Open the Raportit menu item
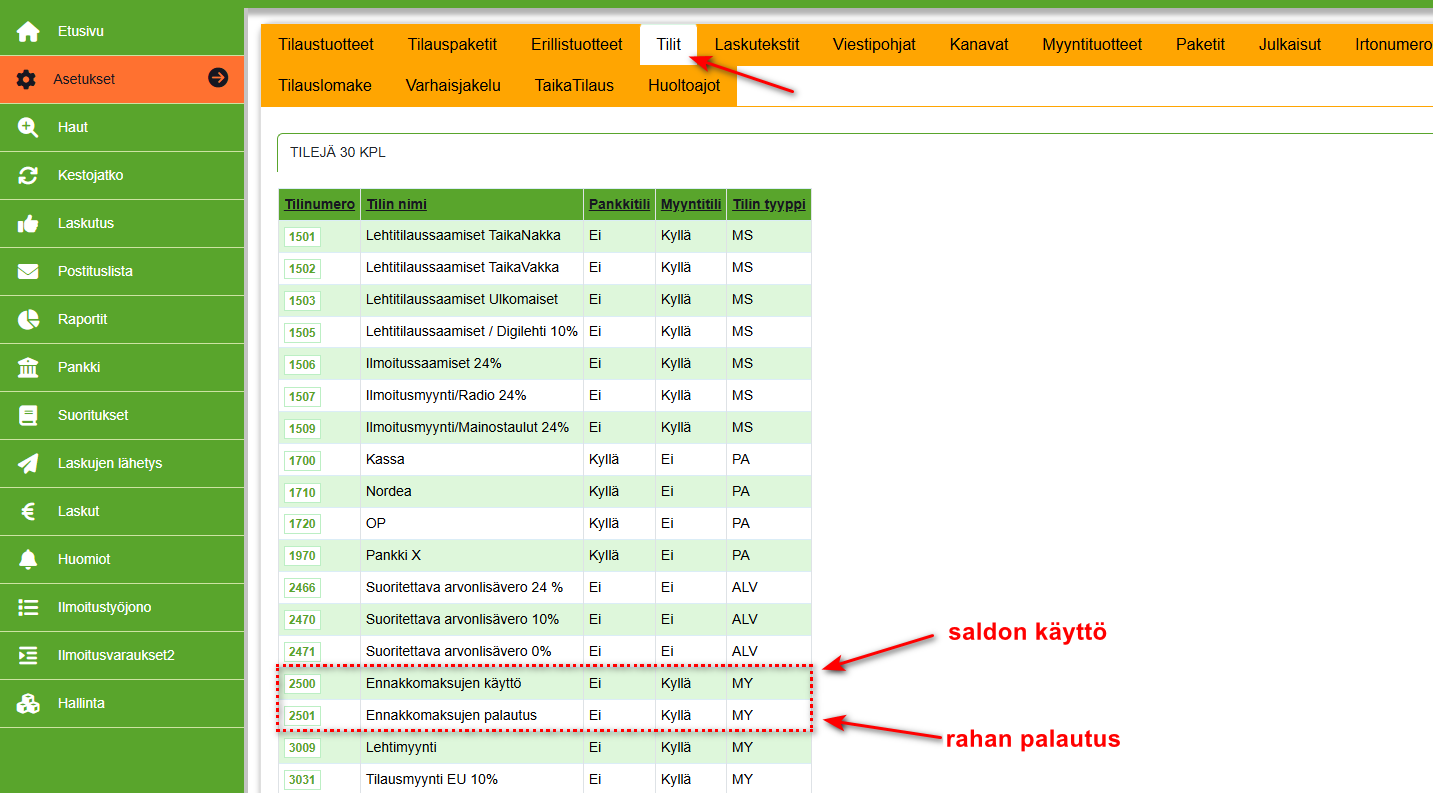This screenshot has height=793, width=1433. 122,319
